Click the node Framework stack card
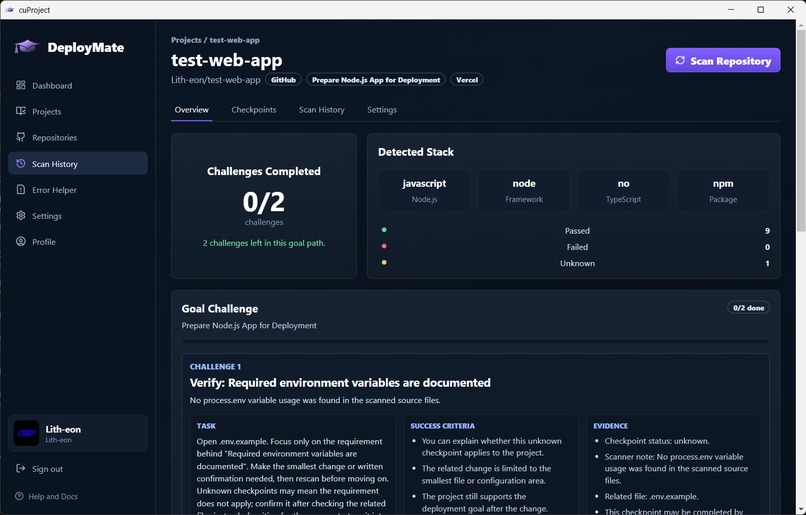 tap(524, 191)
